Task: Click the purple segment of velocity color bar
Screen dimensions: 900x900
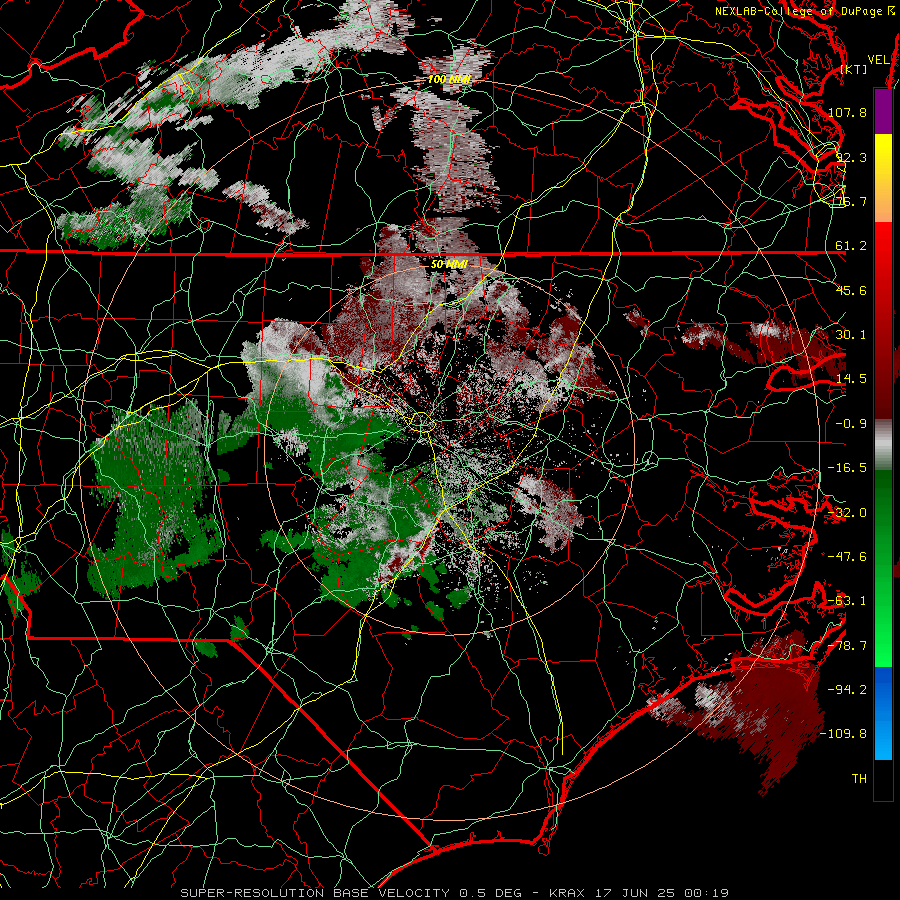Action: [x=883, y=111]
